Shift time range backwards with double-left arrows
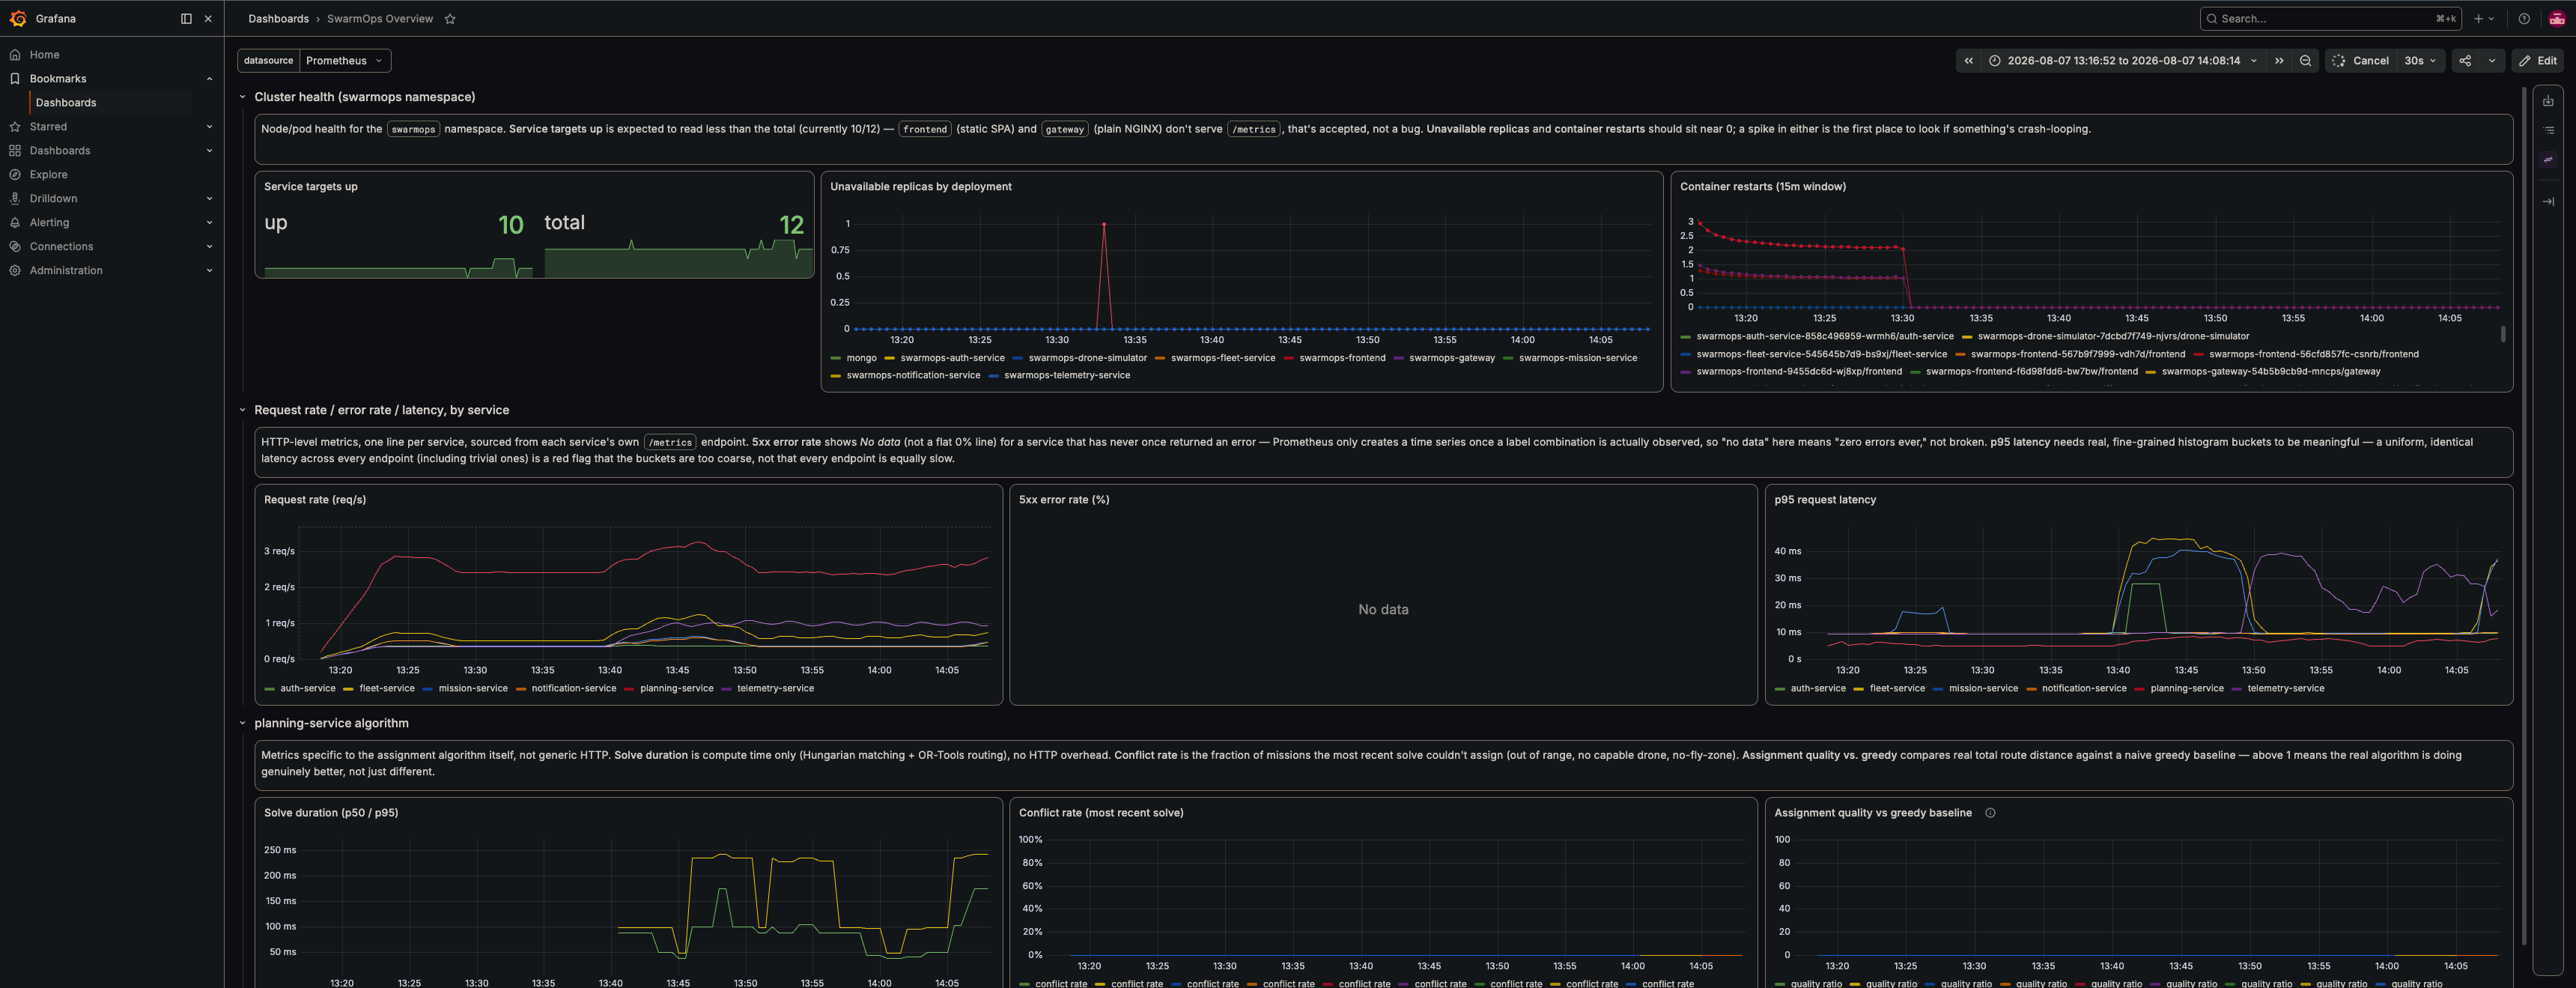Image resolution: width=2576 pixels, height=988 pixels. pos(1968,60)
